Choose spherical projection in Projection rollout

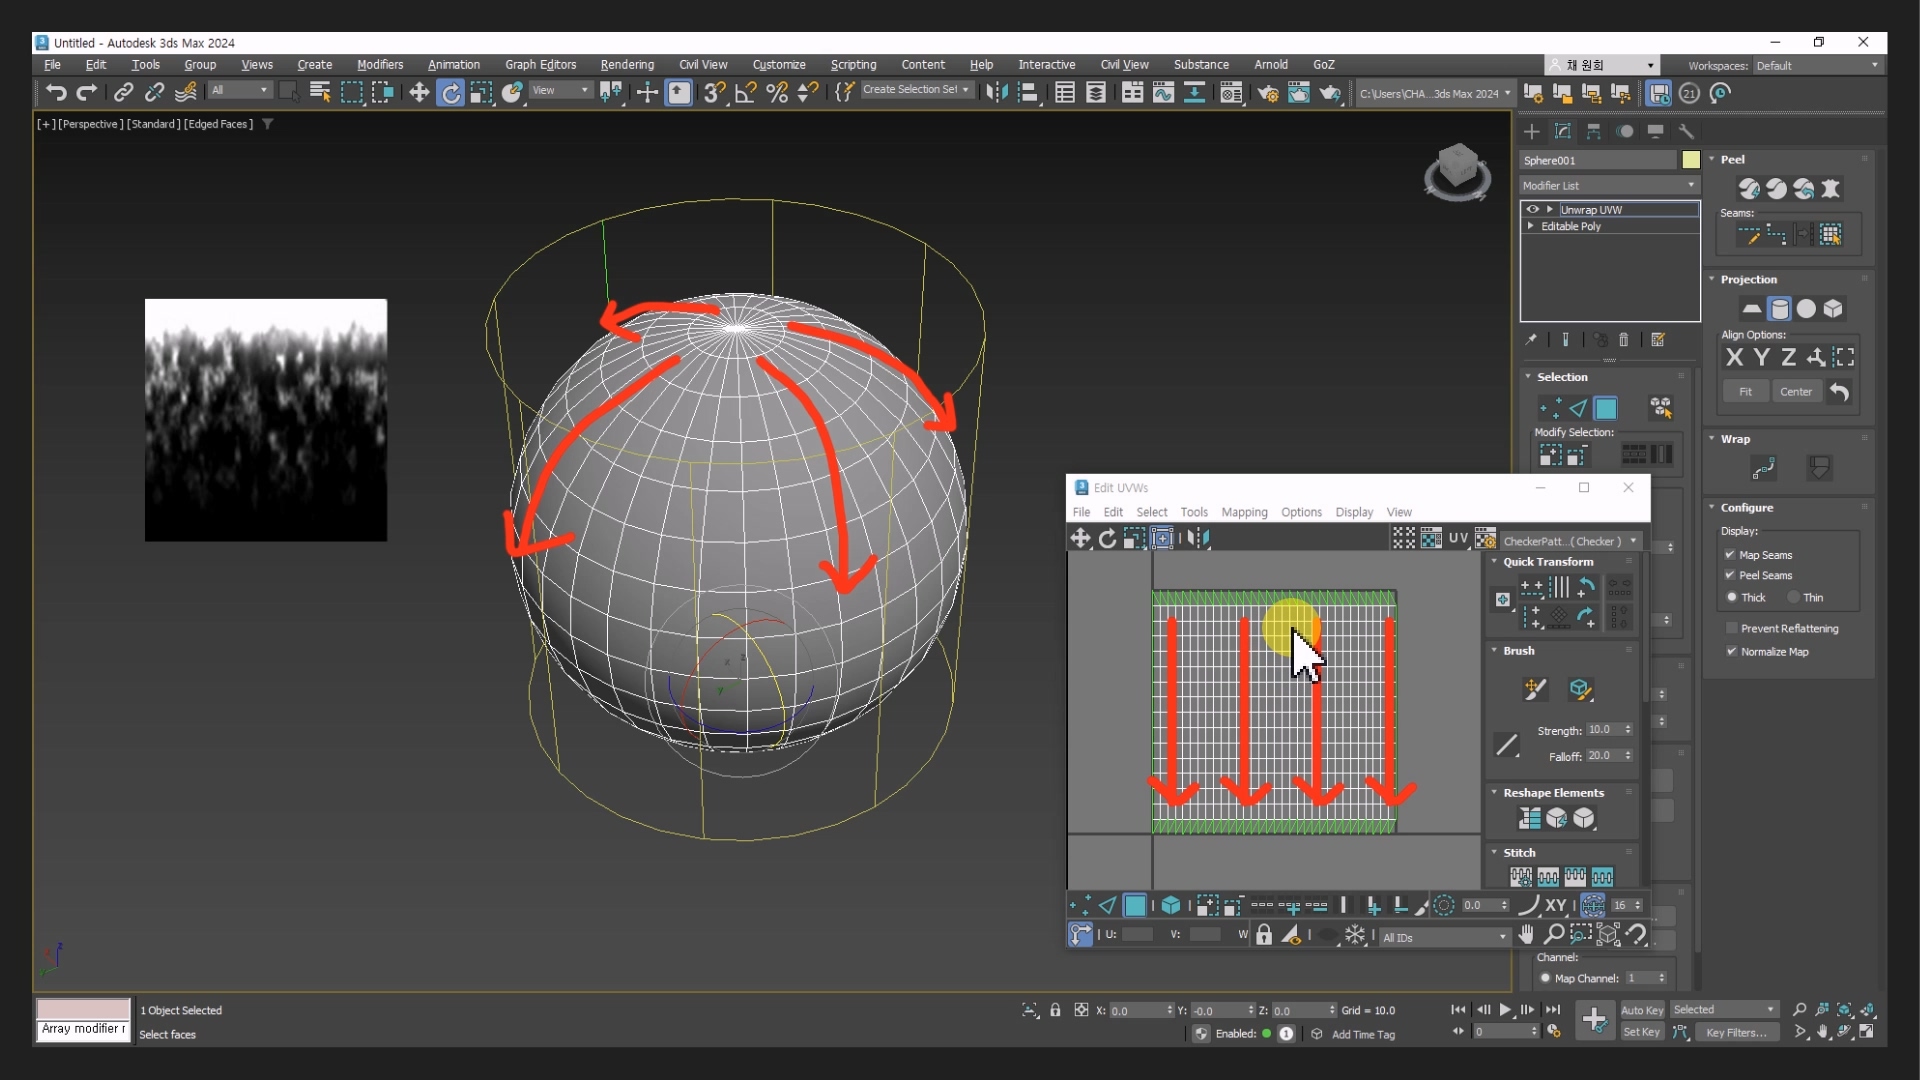pos(1806,309)
